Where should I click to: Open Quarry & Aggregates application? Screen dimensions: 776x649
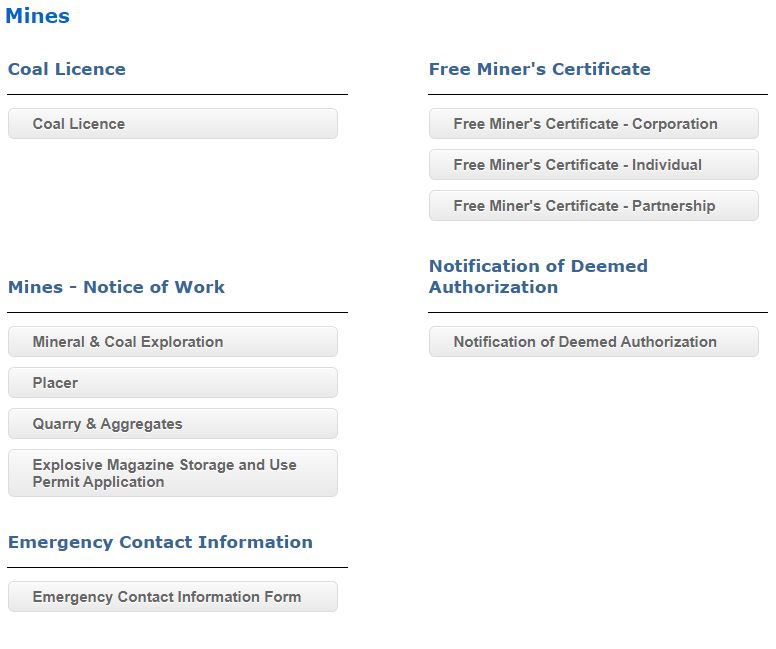tap(173, 424)
